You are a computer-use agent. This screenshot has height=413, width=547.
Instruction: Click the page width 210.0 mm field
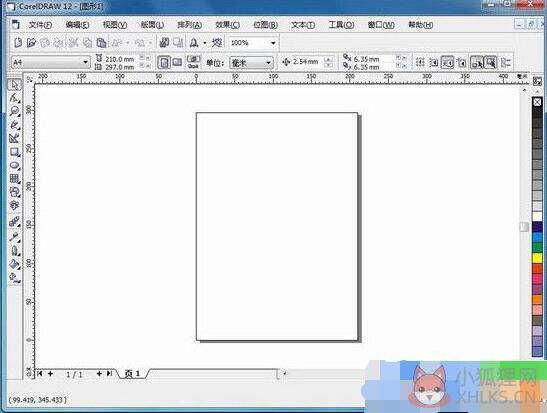120,59
